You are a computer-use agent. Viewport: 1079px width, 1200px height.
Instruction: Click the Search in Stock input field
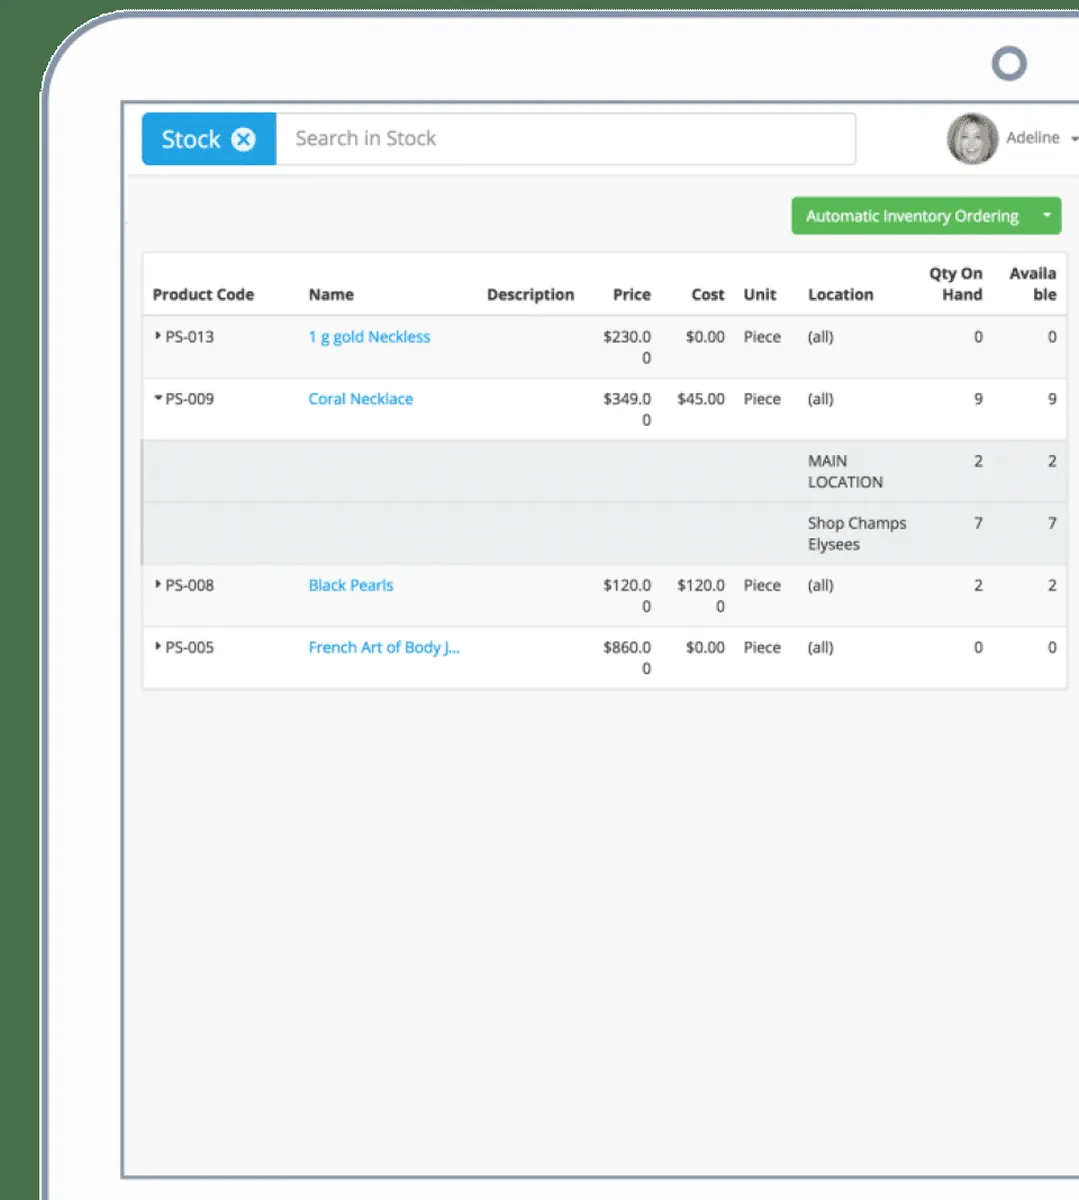[x=565, y=139]
